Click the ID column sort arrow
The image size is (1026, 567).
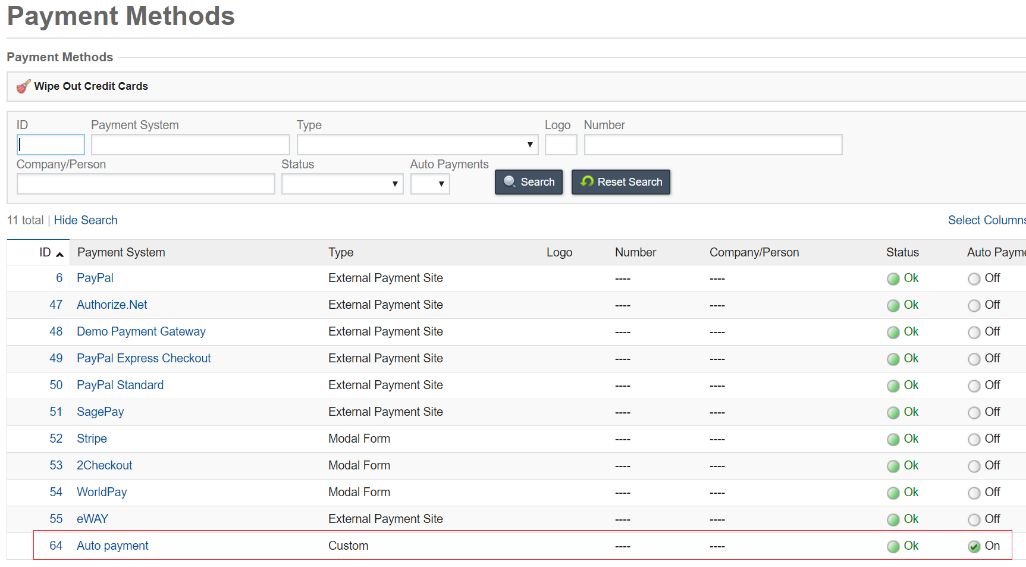60,254
